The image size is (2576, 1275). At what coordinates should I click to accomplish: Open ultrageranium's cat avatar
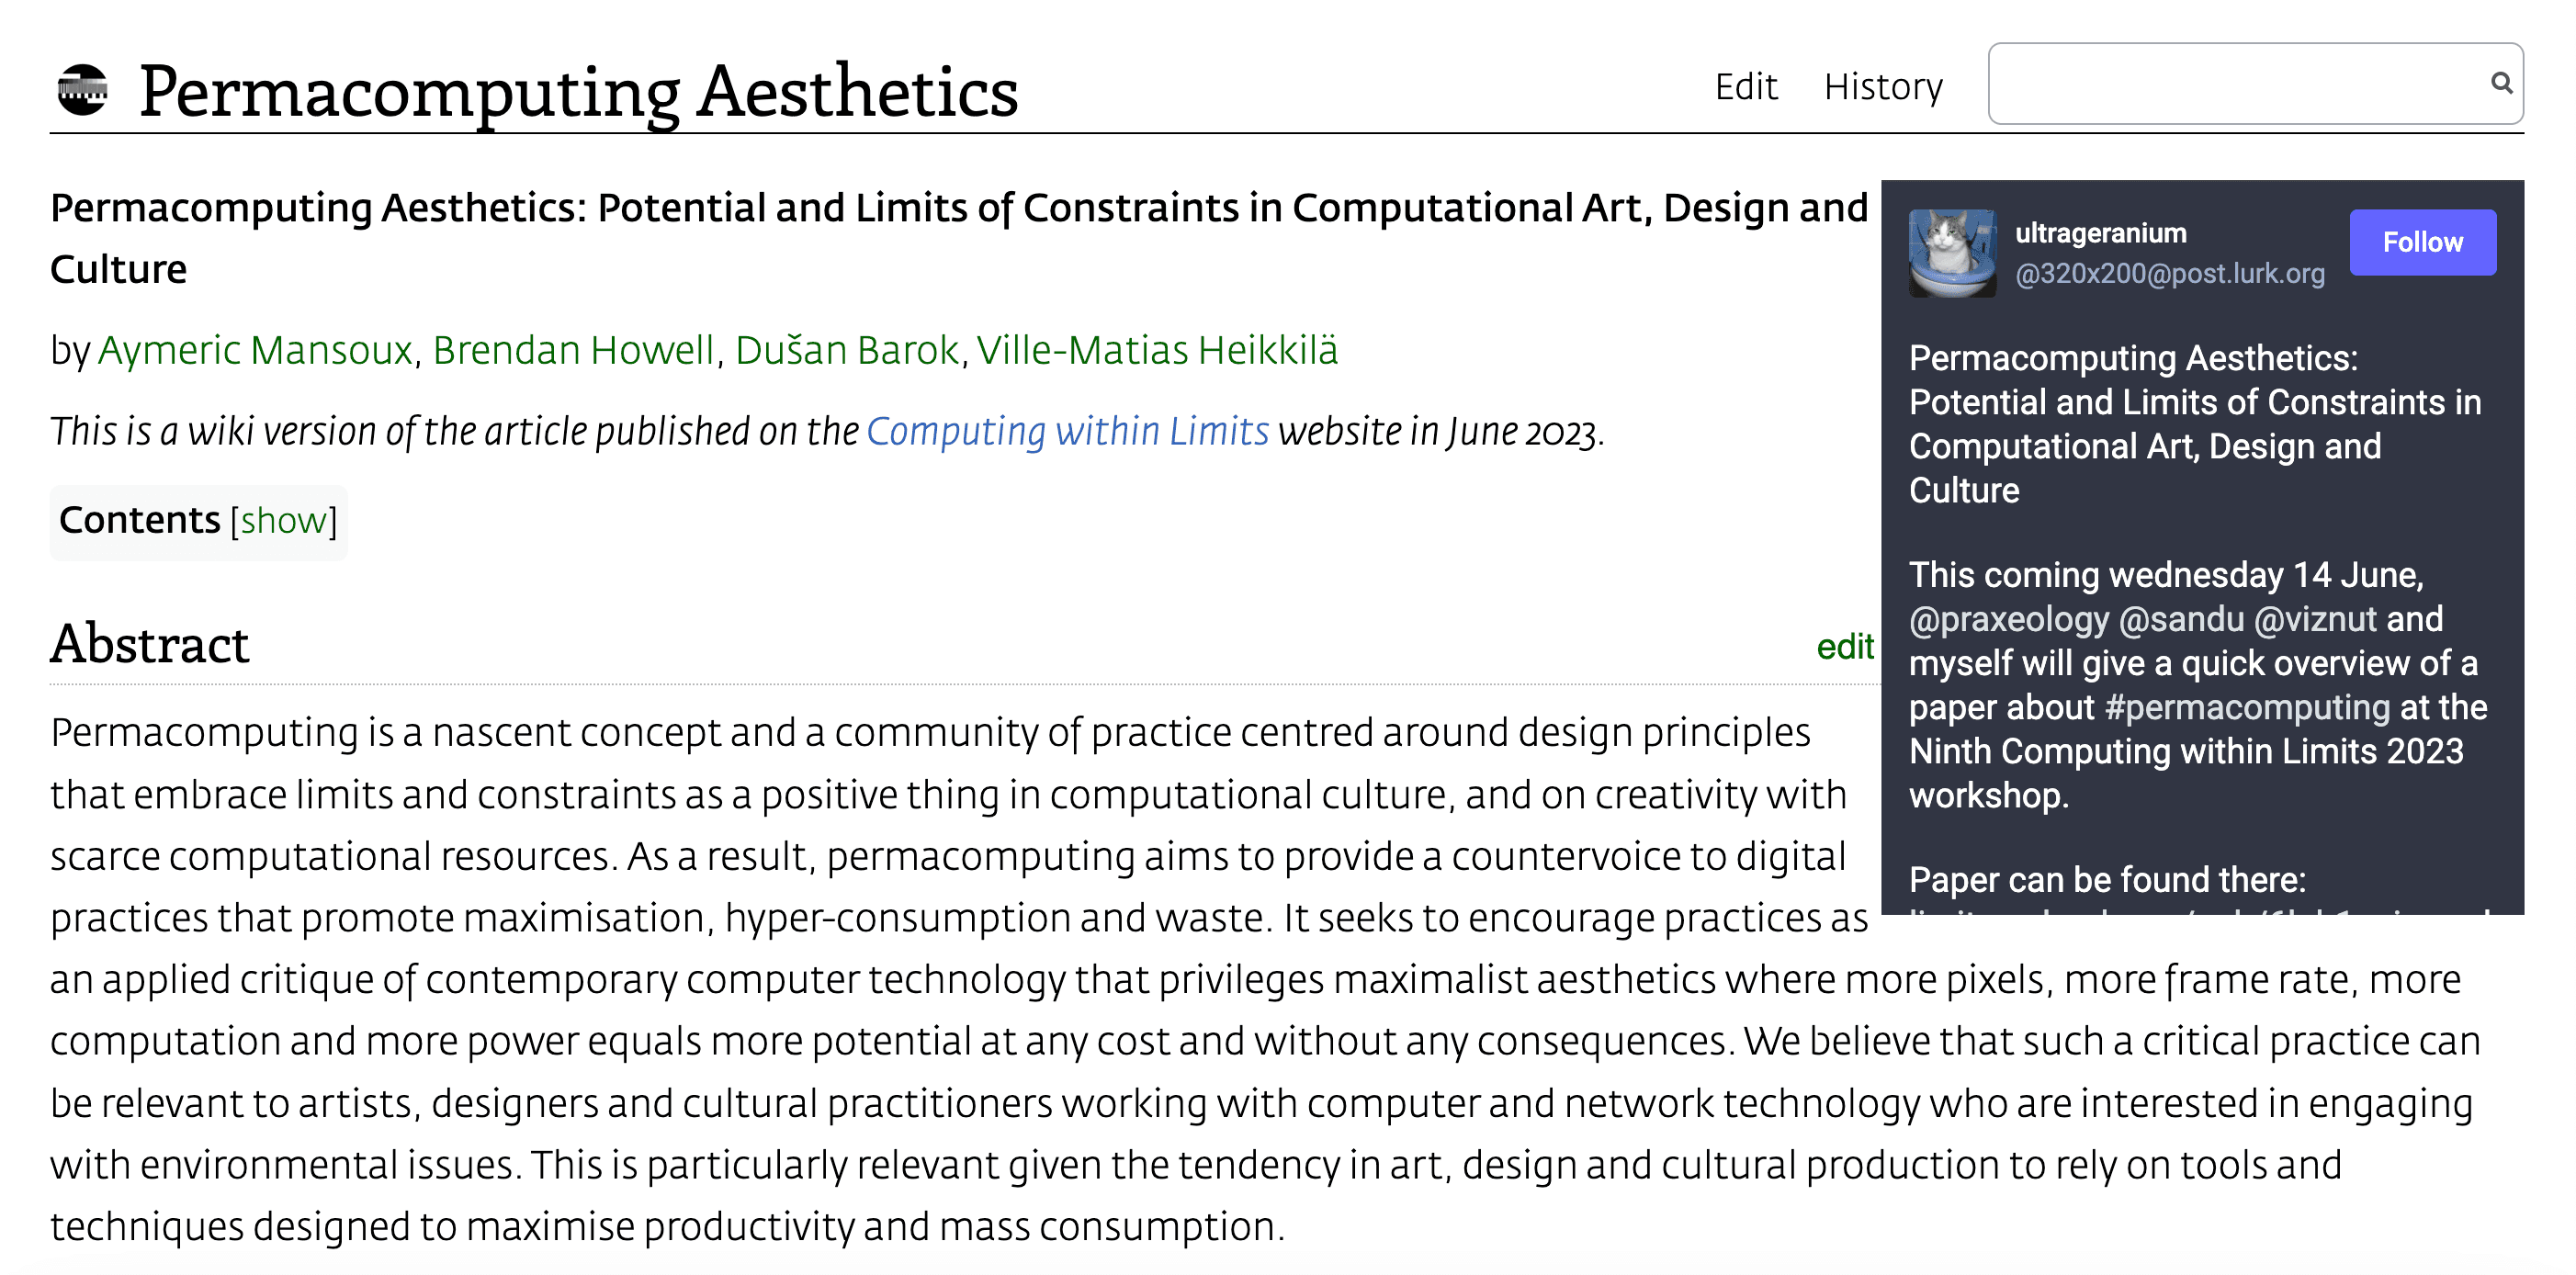[x=1951, y=253]
